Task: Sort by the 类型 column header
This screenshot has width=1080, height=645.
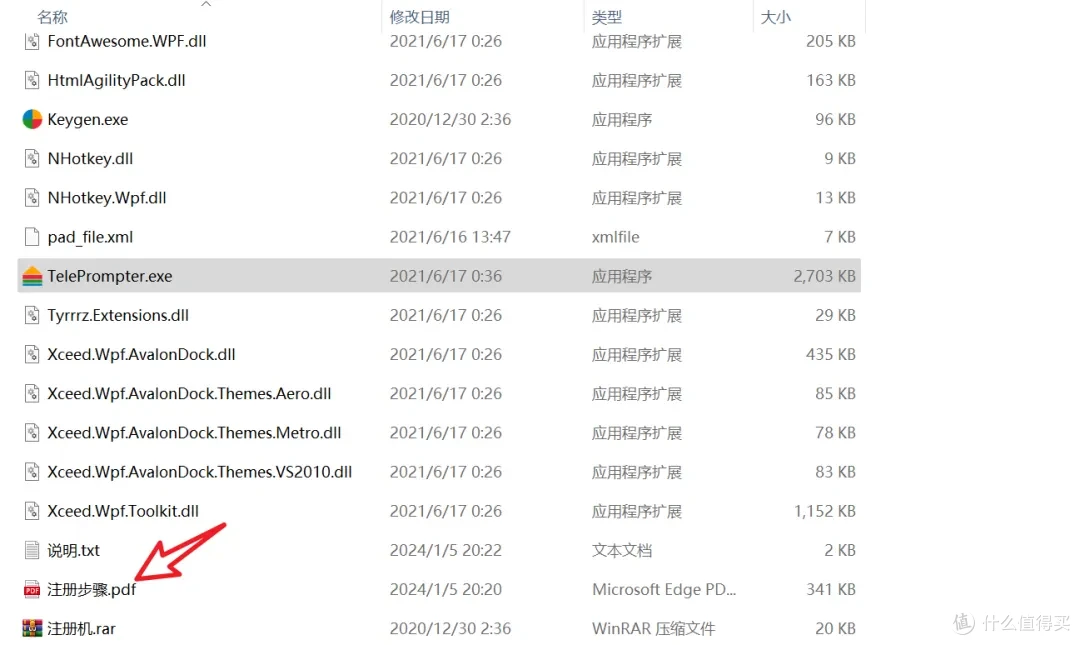Action: click(x=607, y=17)
